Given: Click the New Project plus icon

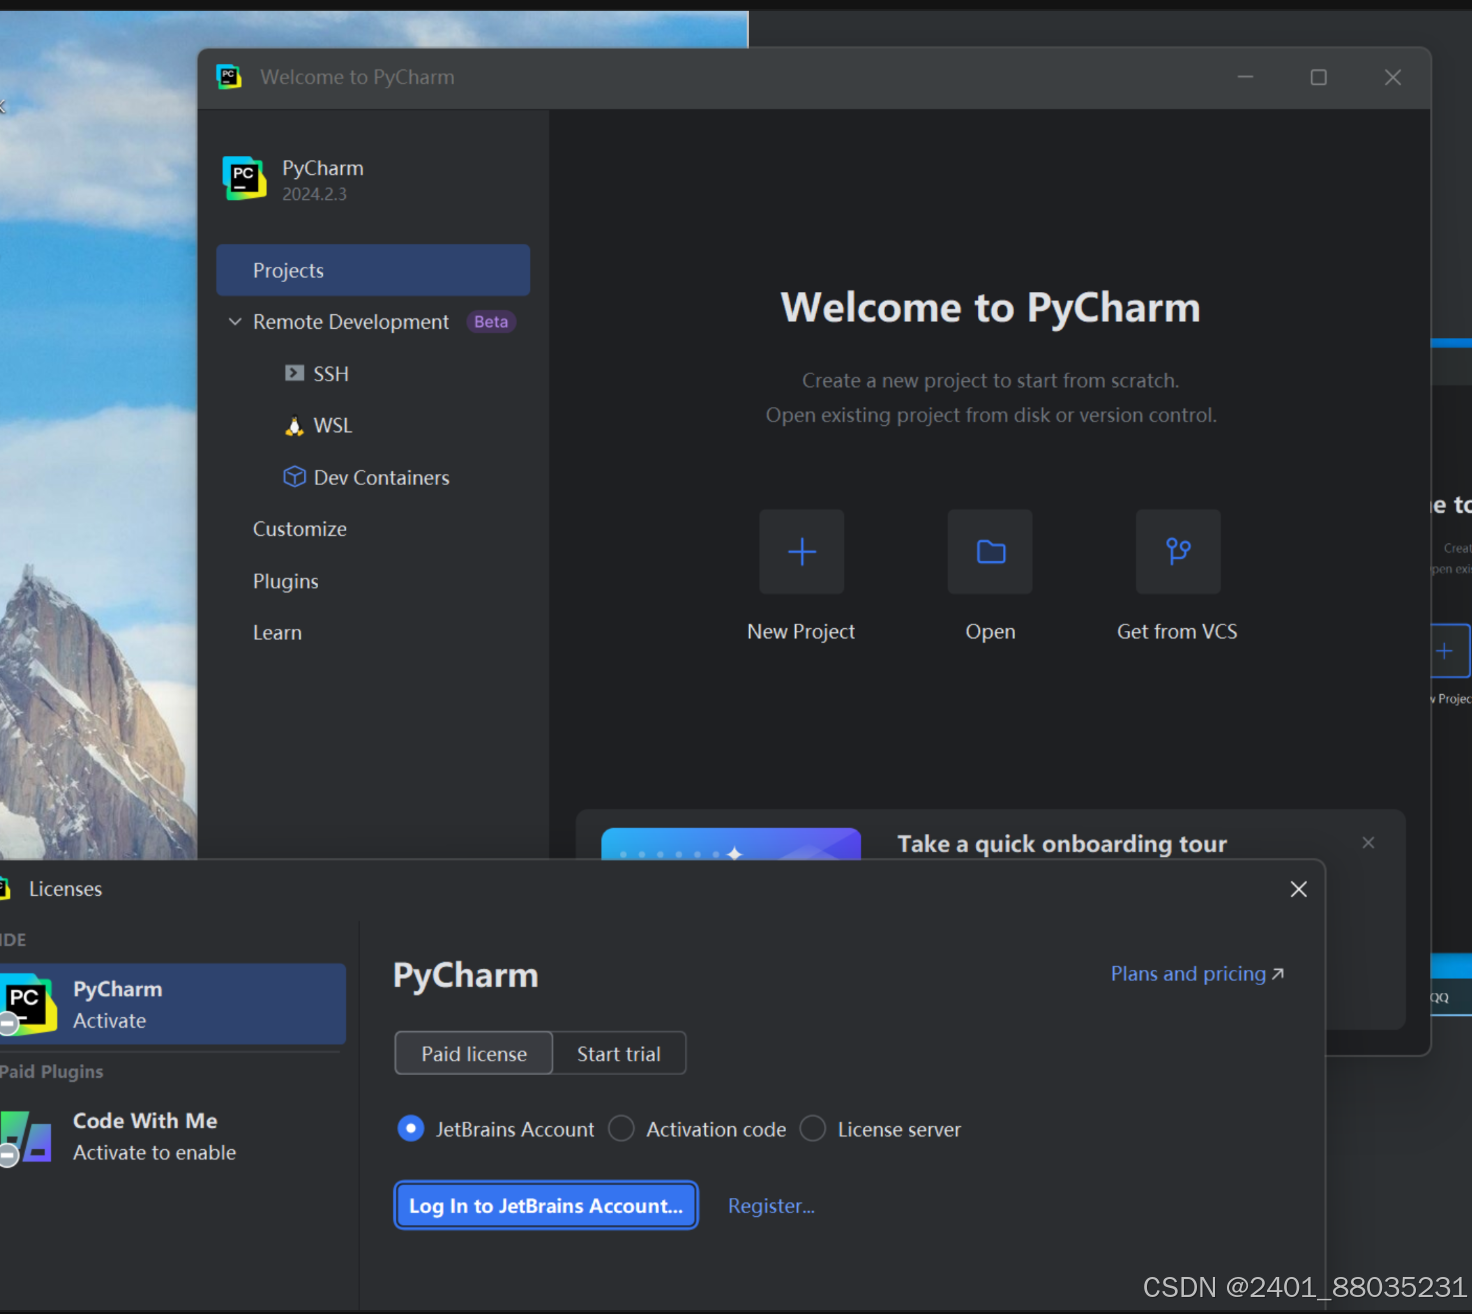Looking at the screenshot, I should (802, 552).
